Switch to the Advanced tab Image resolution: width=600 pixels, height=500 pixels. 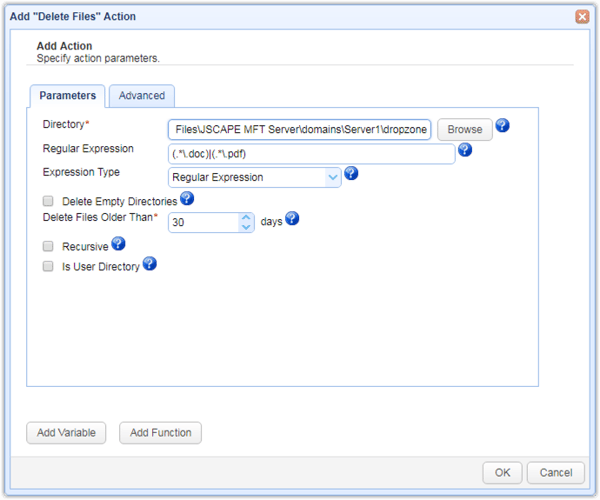(142, 96)
